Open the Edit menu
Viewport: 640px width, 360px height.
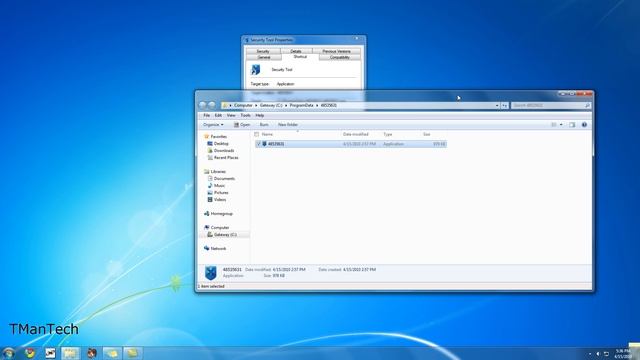pyautogui.click(x=218, y=116)
